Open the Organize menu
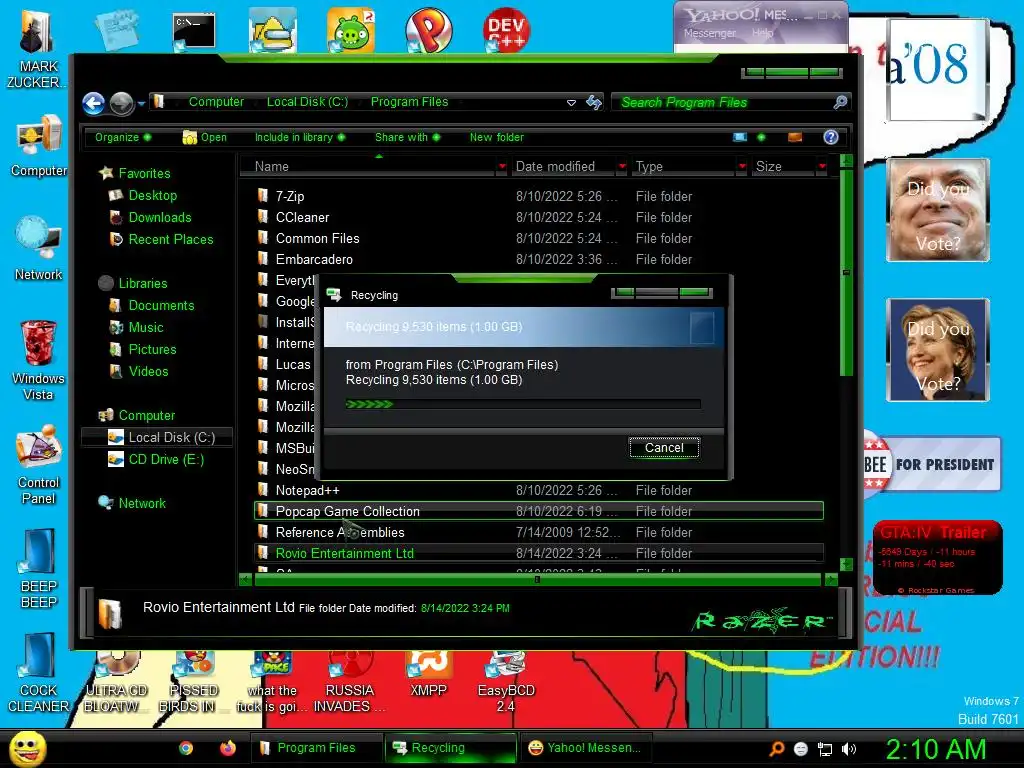 (x=123, y=137)
